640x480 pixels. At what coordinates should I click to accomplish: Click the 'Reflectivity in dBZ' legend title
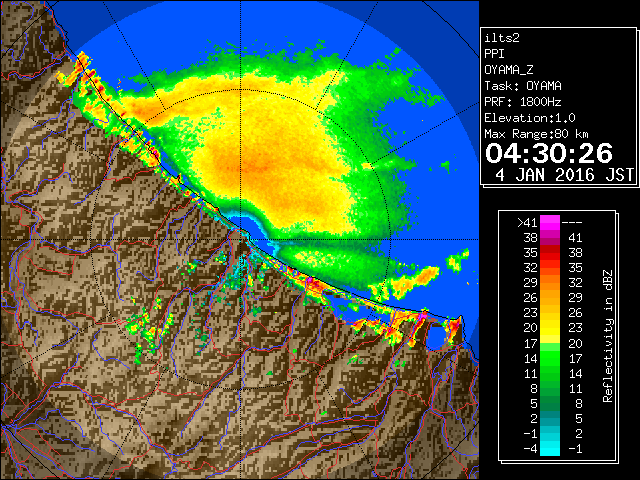608,336
